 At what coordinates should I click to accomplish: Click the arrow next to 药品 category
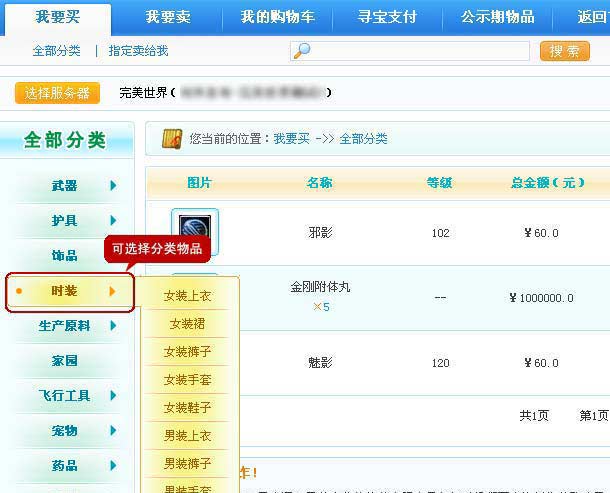(114, 465)
